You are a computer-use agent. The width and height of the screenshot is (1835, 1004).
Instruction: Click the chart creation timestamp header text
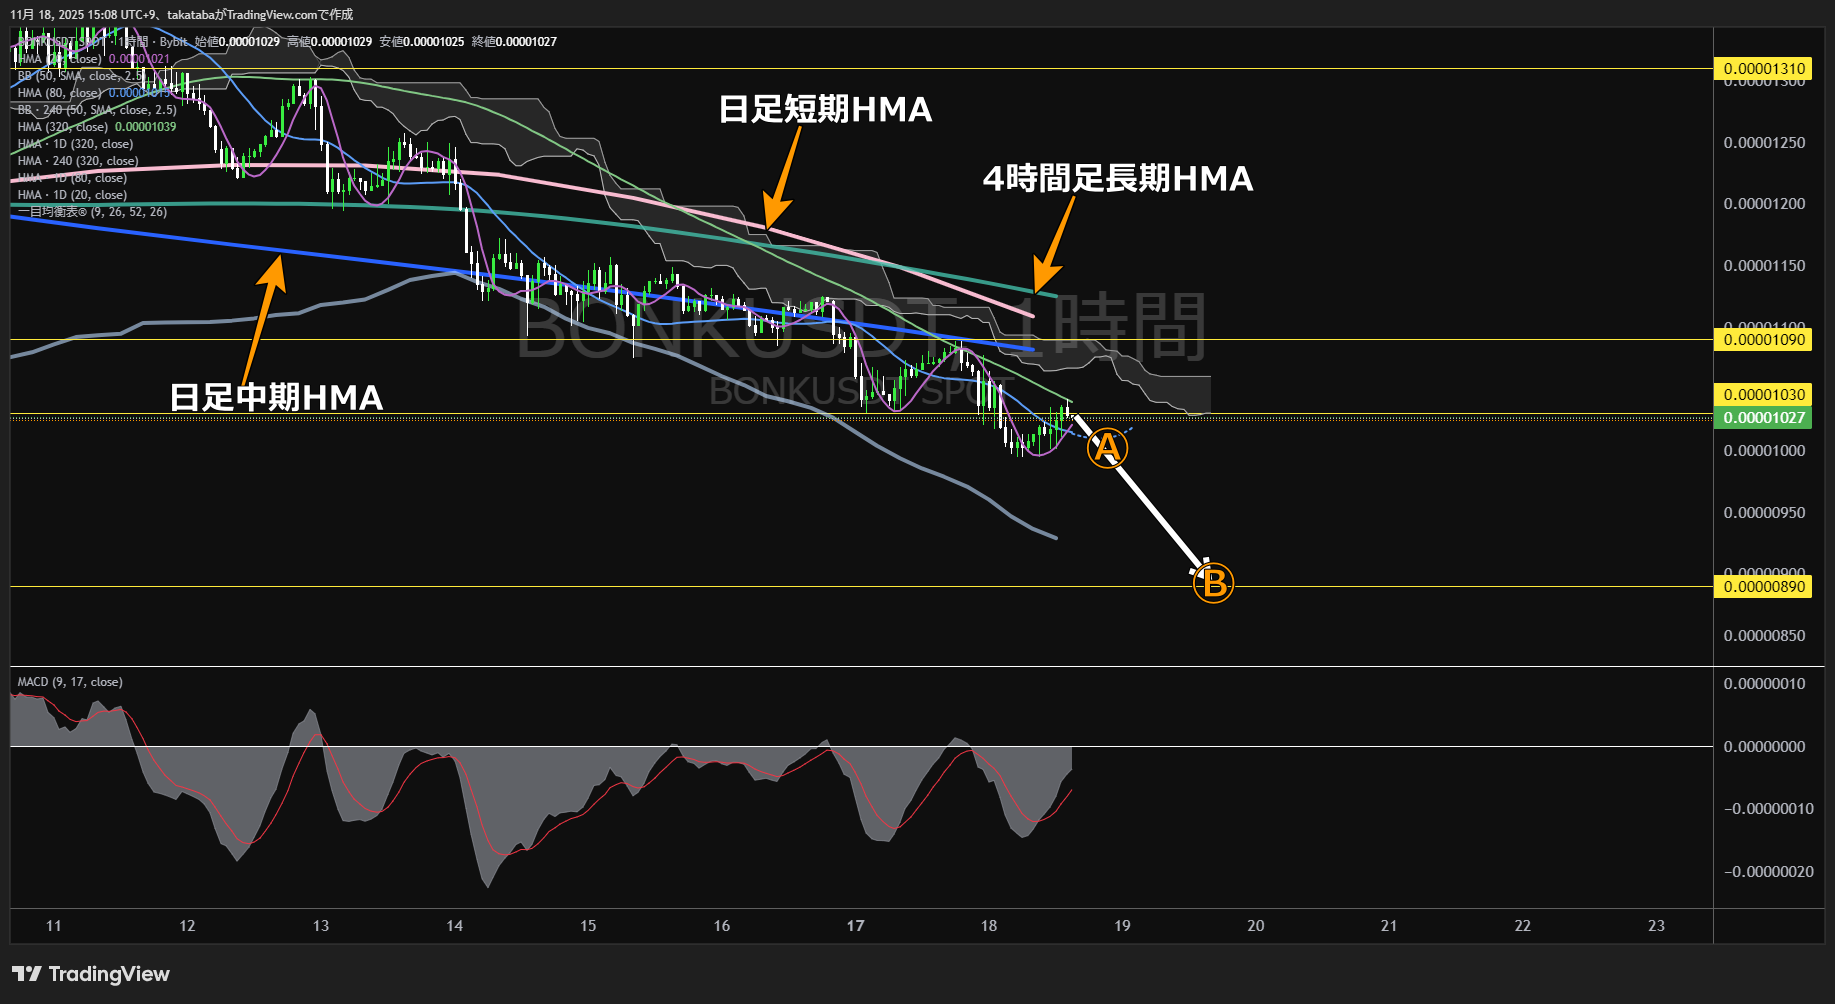point(181,15)
